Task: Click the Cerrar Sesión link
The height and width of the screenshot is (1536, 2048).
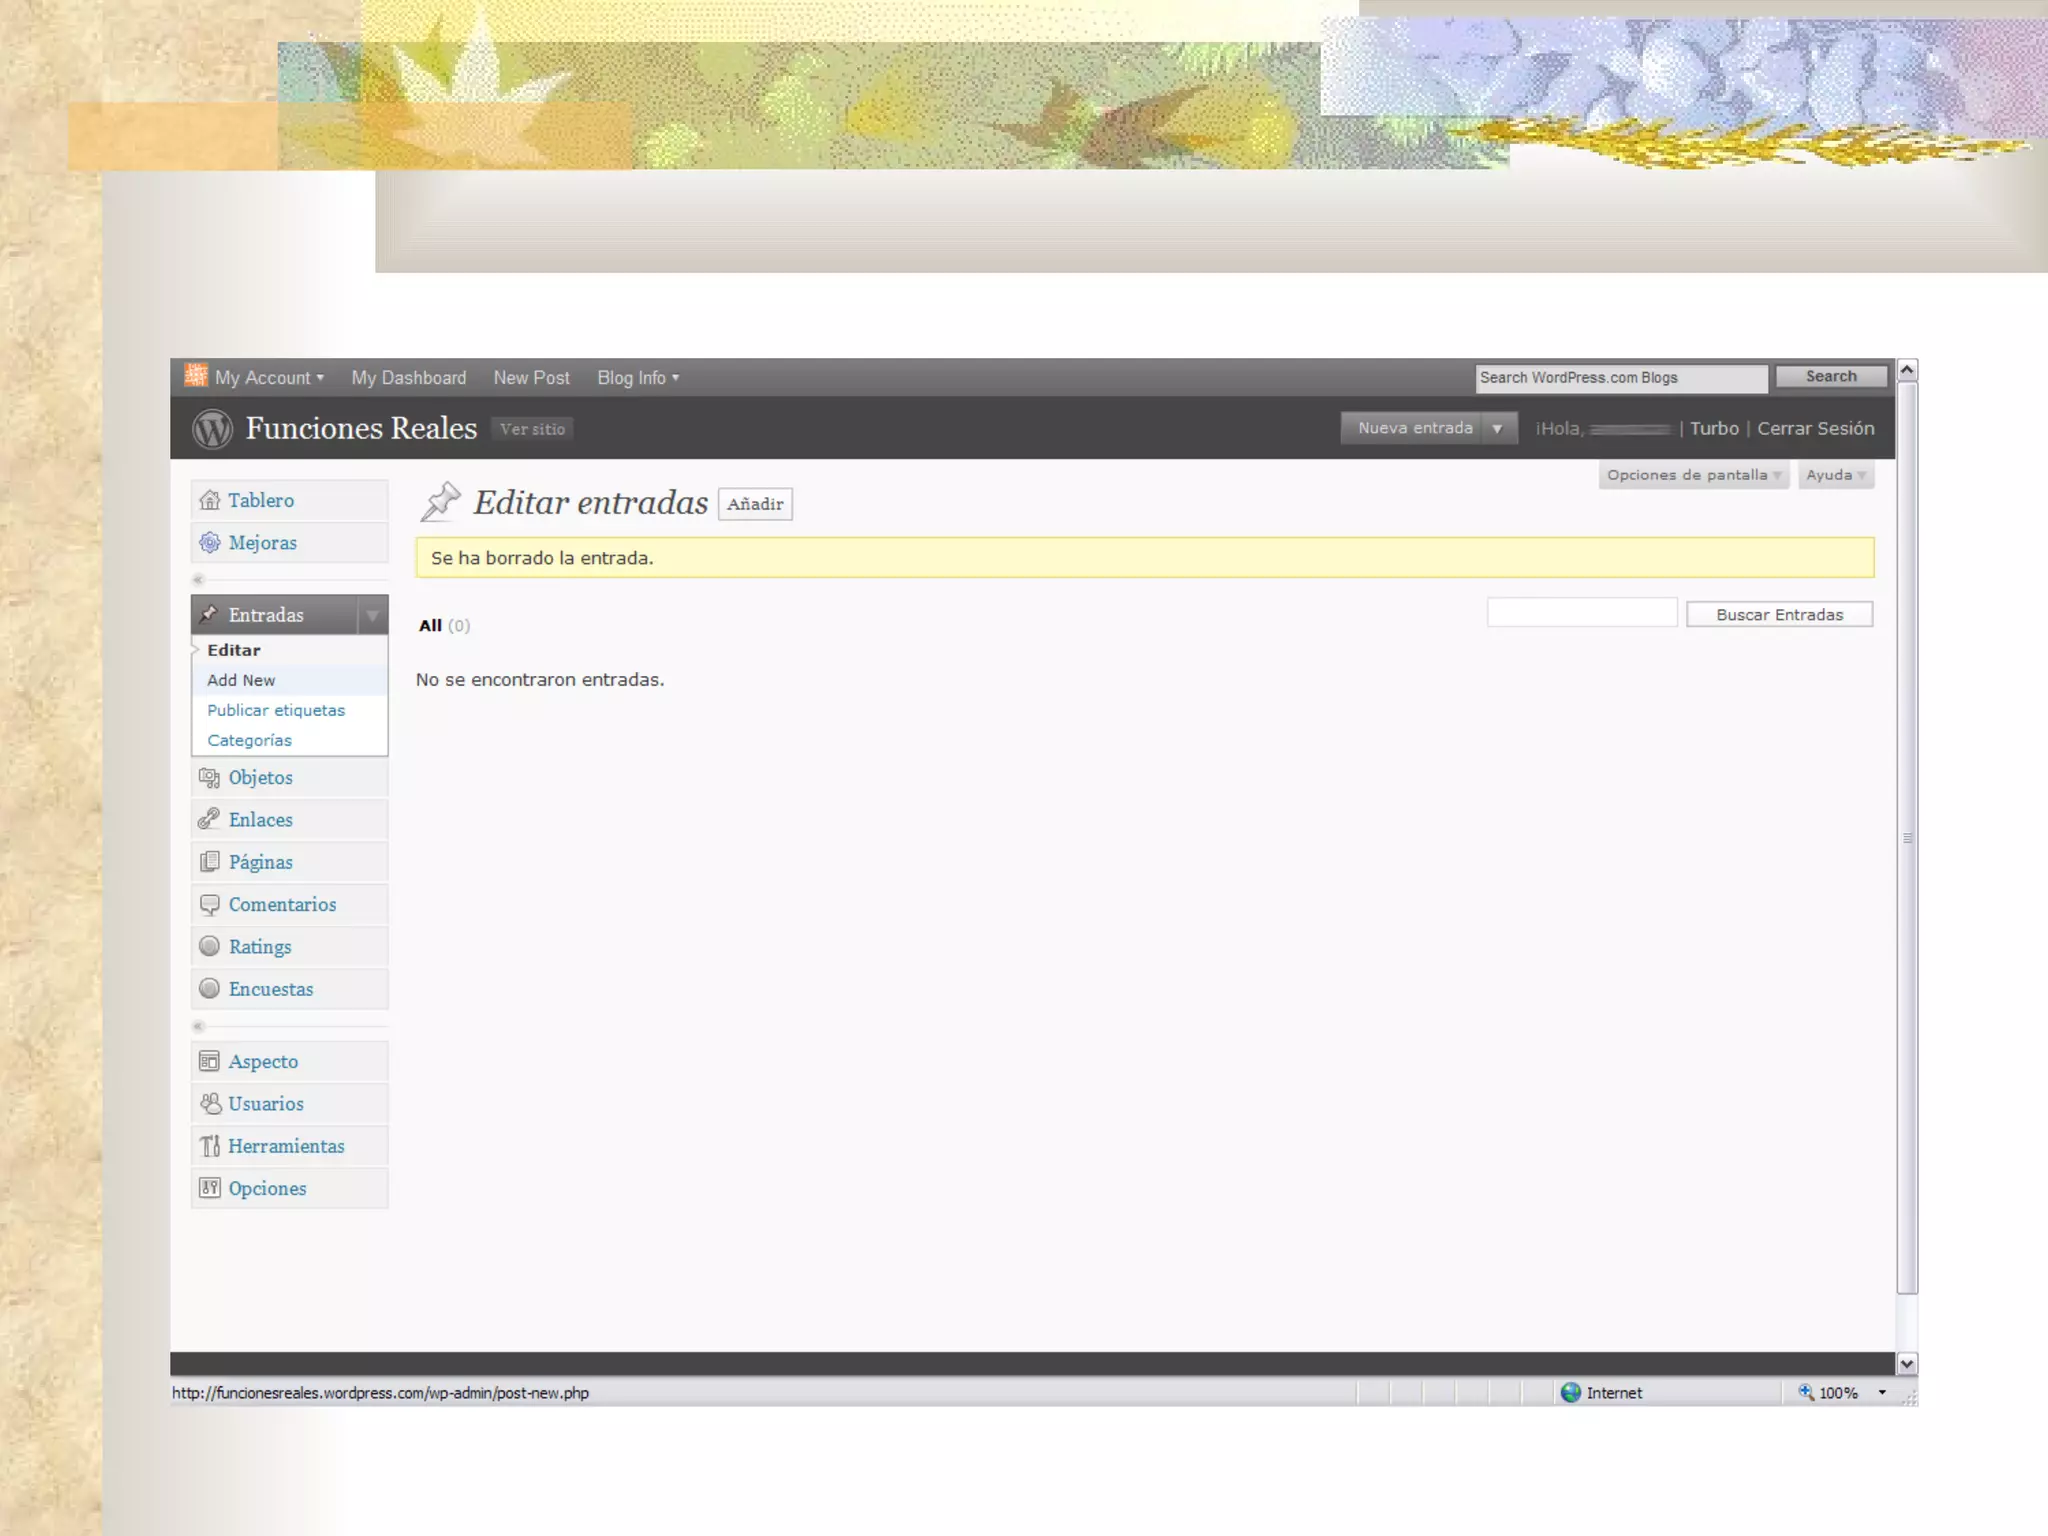Action: coord(1815,429)
